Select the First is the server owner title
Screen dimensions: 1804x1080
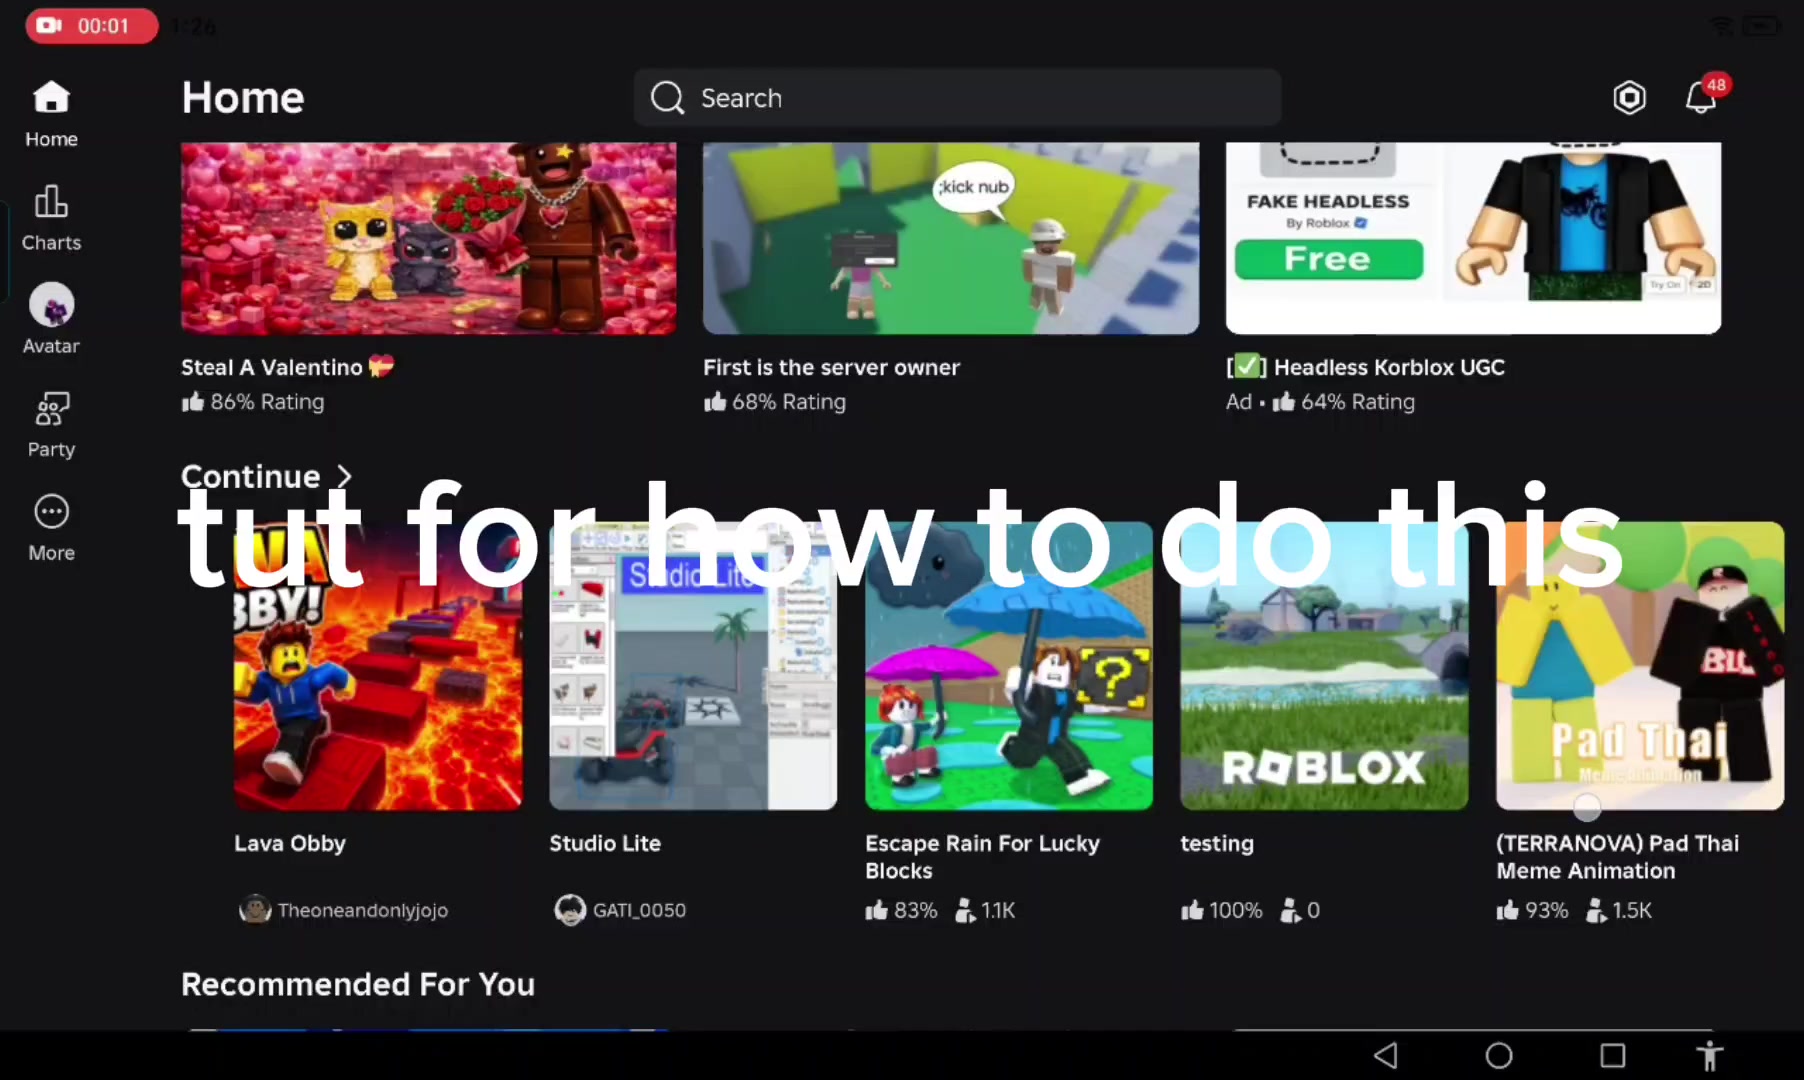pos(831,367)
